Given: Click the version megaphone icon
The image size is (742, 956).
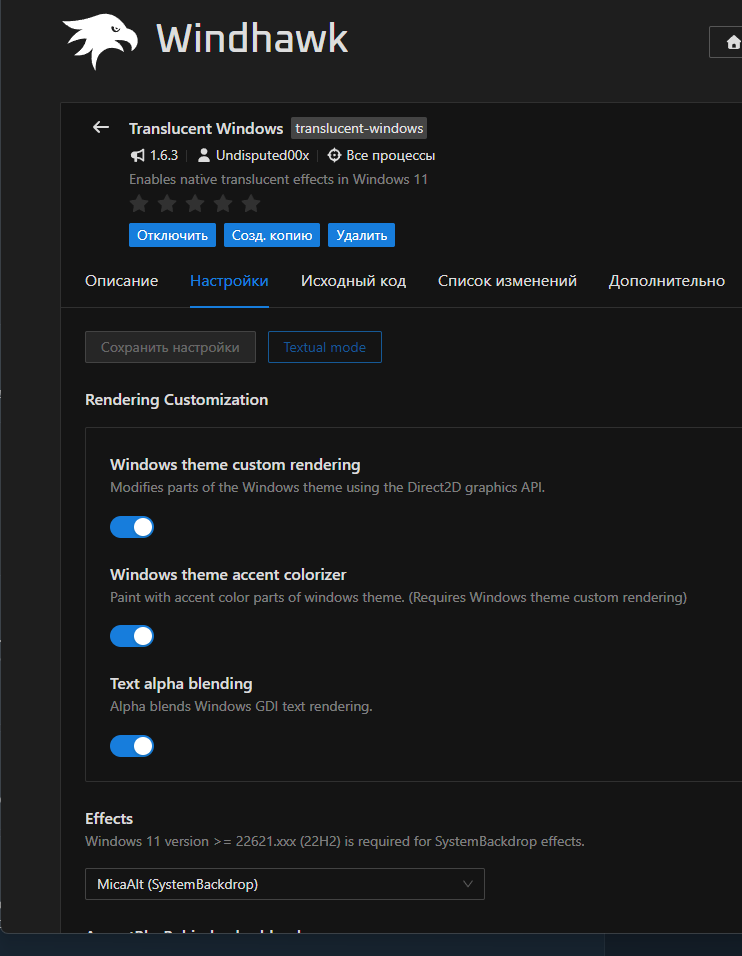Looking at the screenshot, I should 137,155.
